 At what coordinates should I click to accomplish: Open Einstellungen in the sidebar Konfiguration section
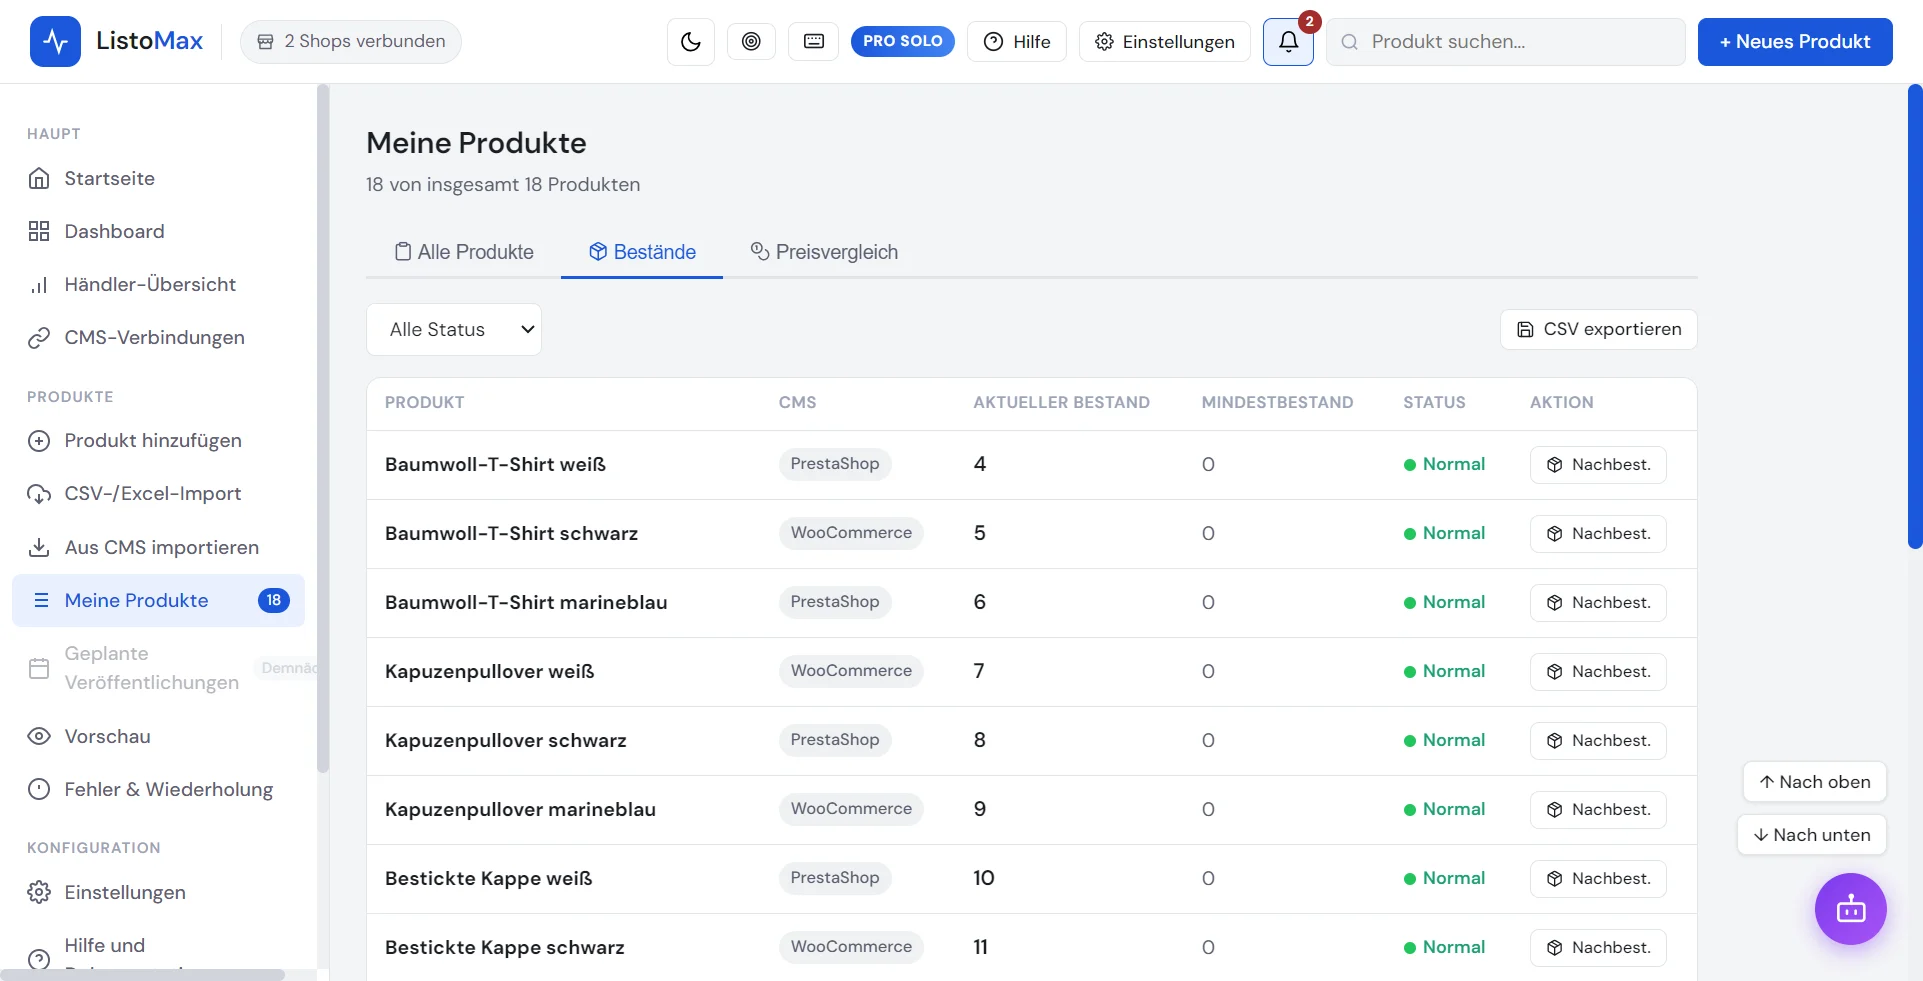[158, 893]
